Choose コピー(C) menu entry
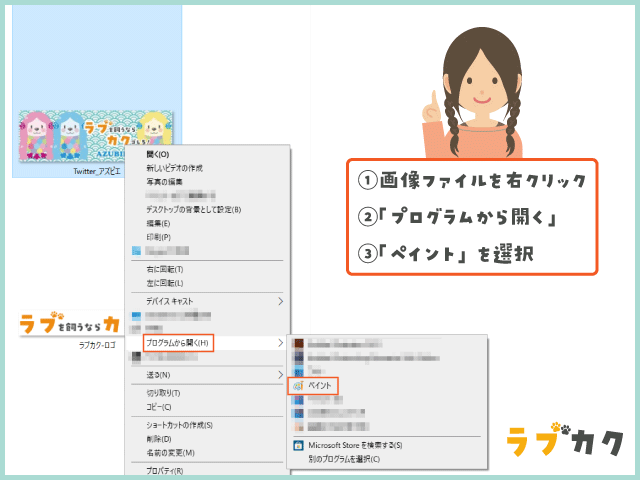The height and width of the screenshot is (480, 640). [159, 407]
